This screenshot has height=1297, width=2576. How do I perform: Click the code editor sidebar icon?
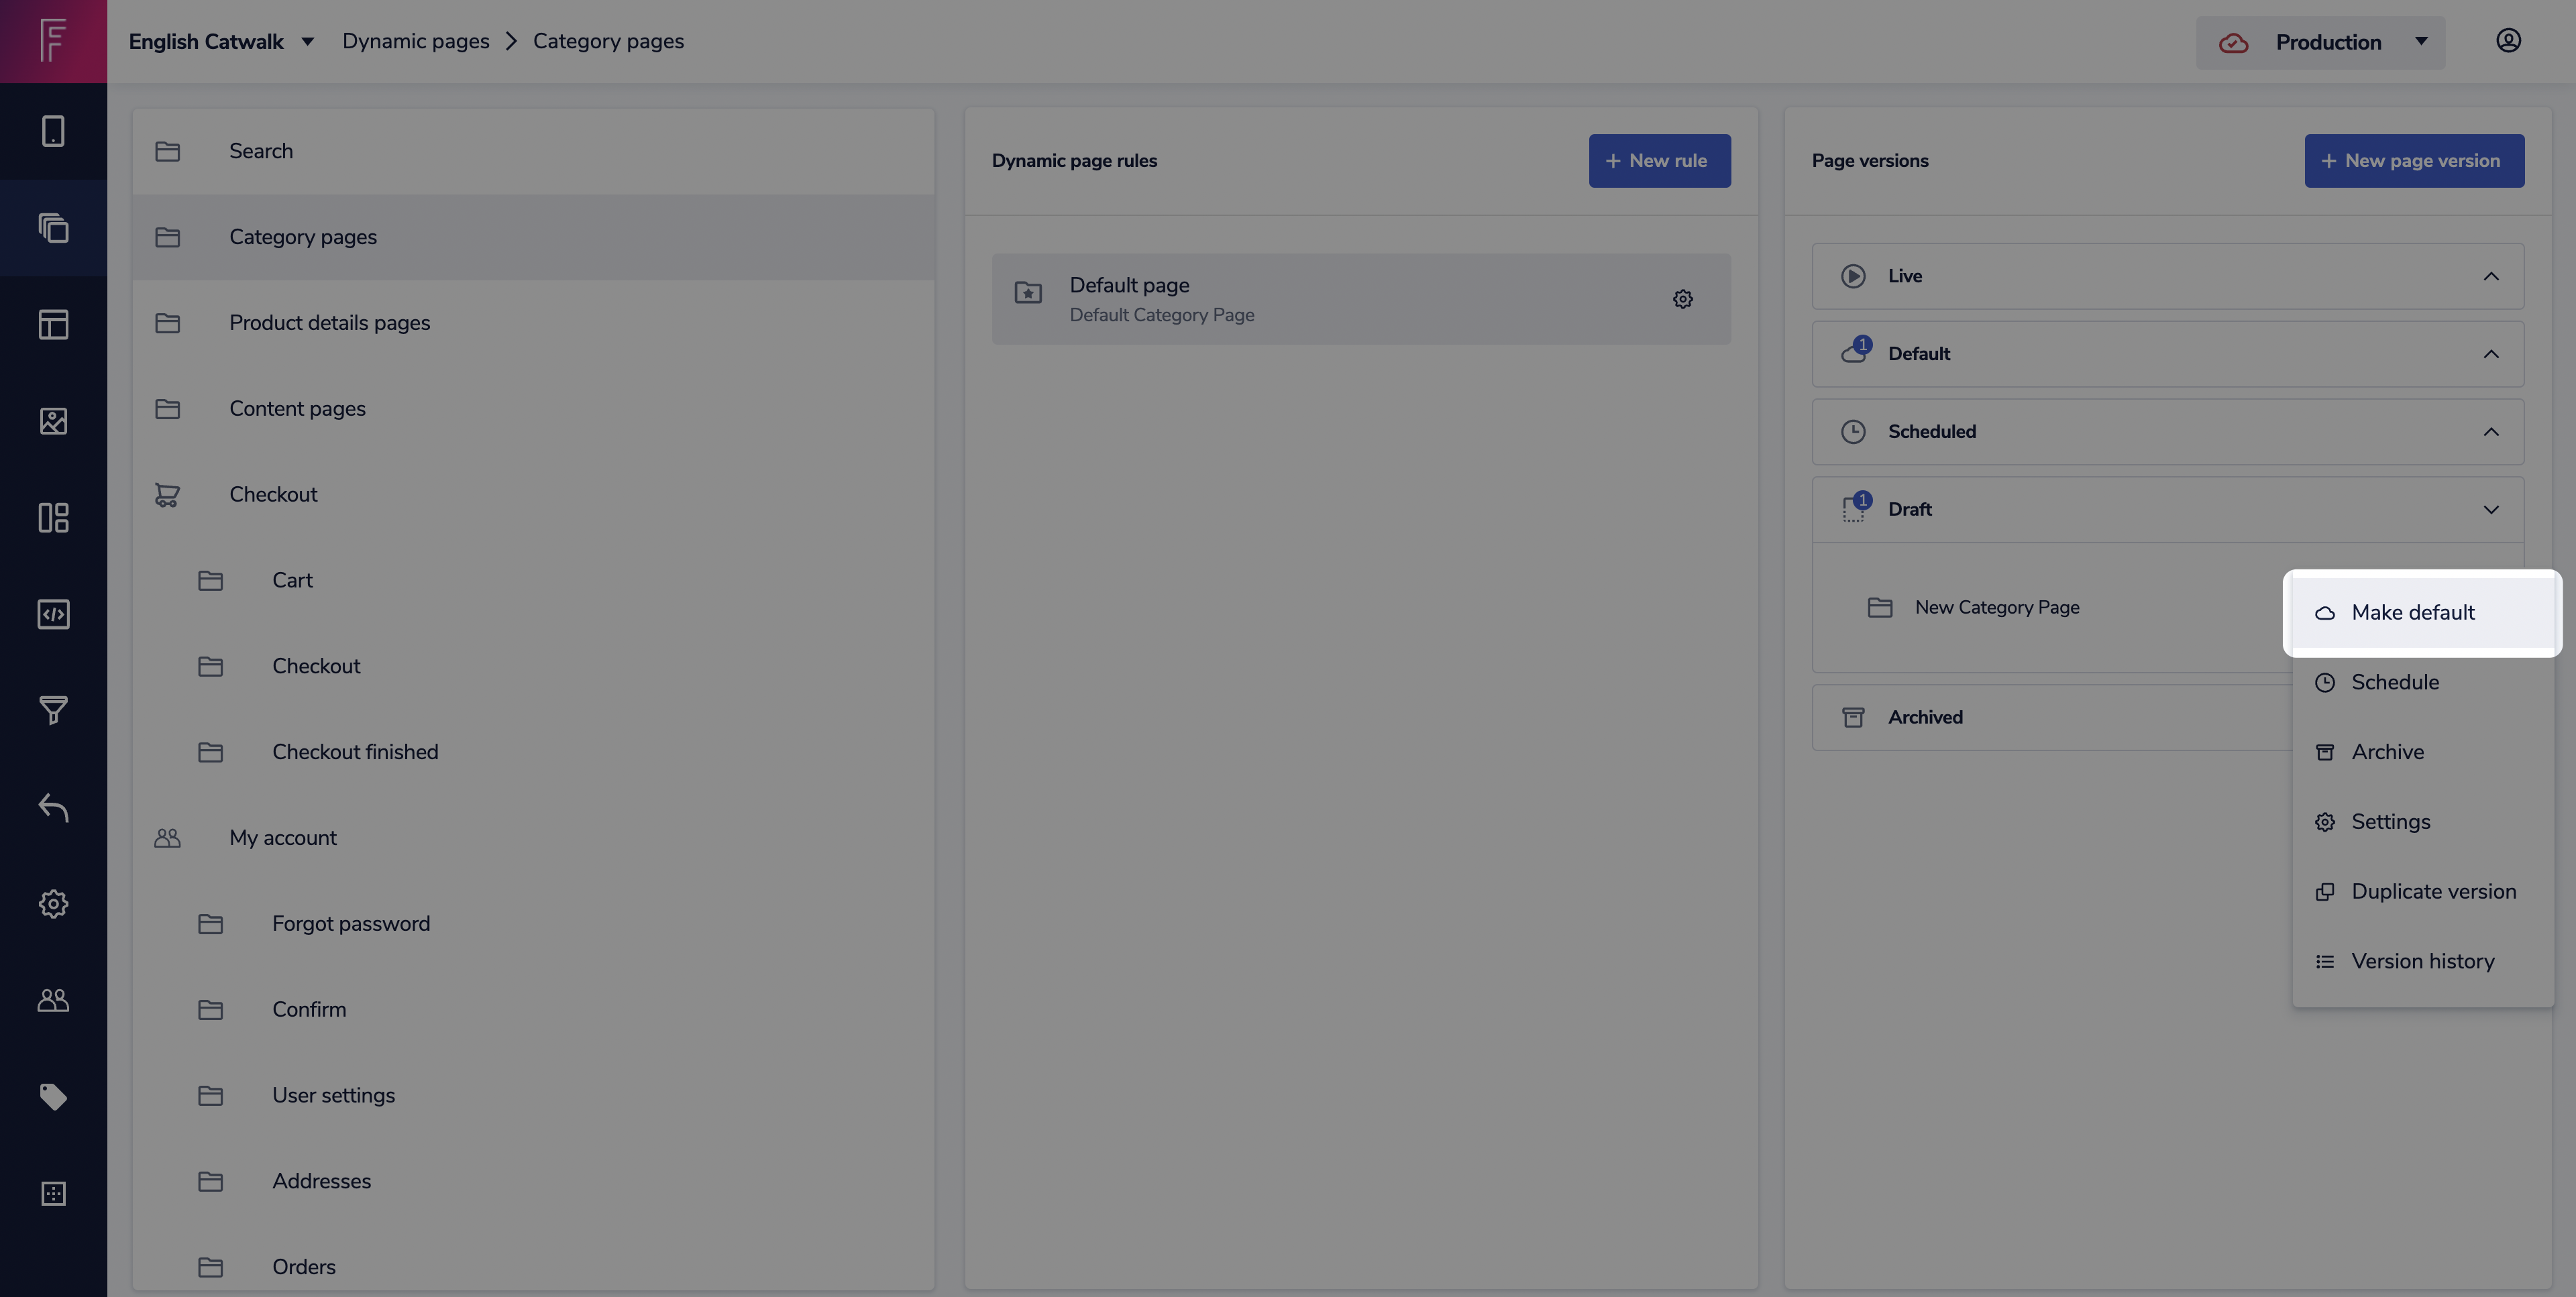point(53,614)
